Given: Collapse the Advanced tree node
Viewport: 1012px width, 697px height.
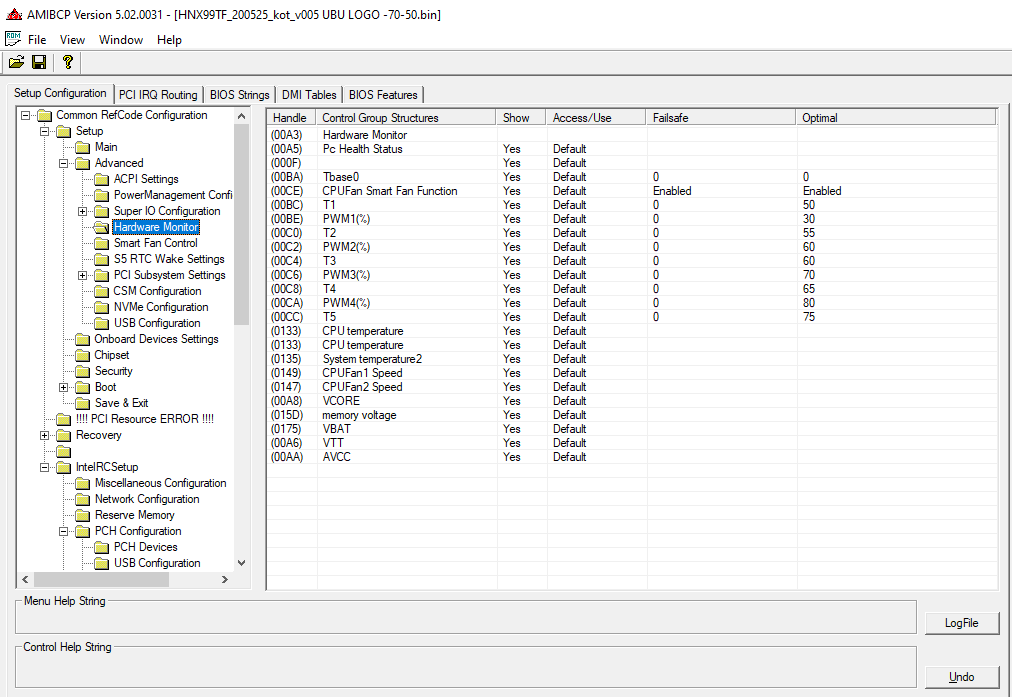Looking at the screenshot, I should pyautogui.click(x=63, y=163).
